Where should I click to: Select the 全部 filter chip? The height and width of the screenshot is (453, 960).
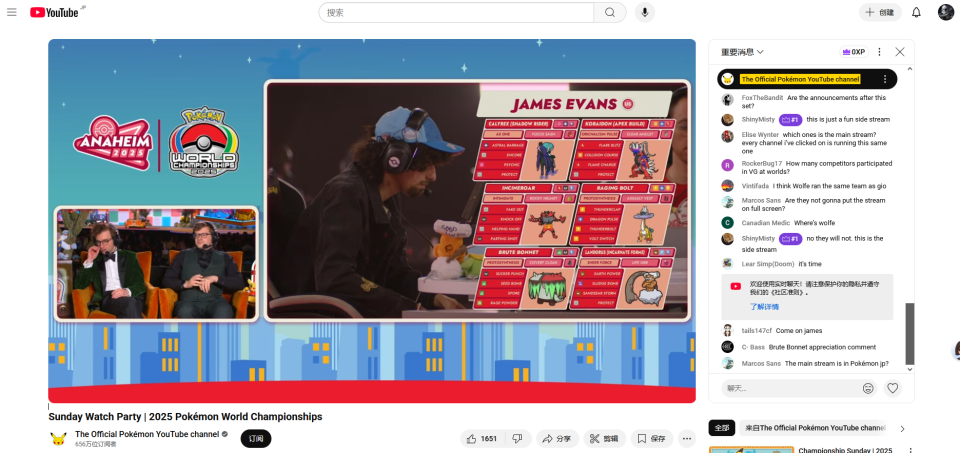(x=721, y=428)
